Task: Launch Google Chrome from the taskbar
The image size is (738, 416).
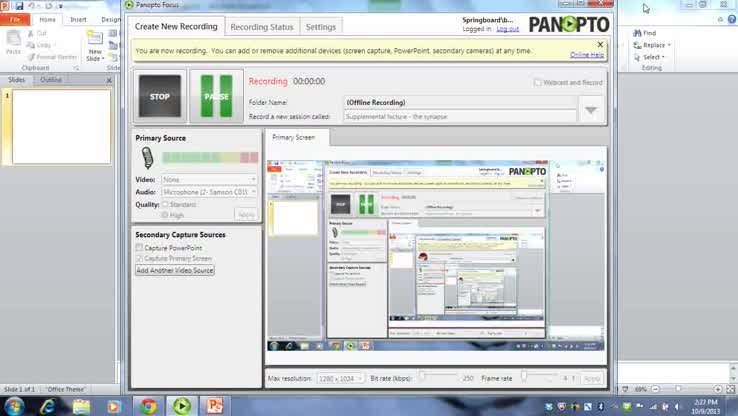Action: 148,405
